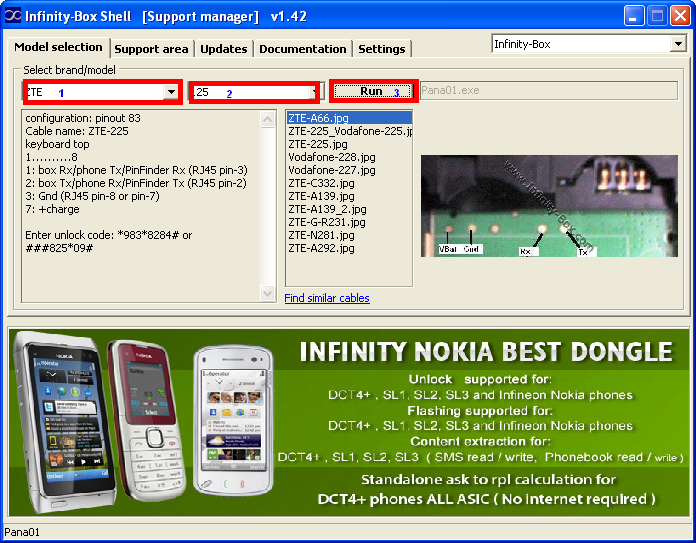Open the Find similar cables link
Viewport: 696px width, 543px height.
click(327, 298)
